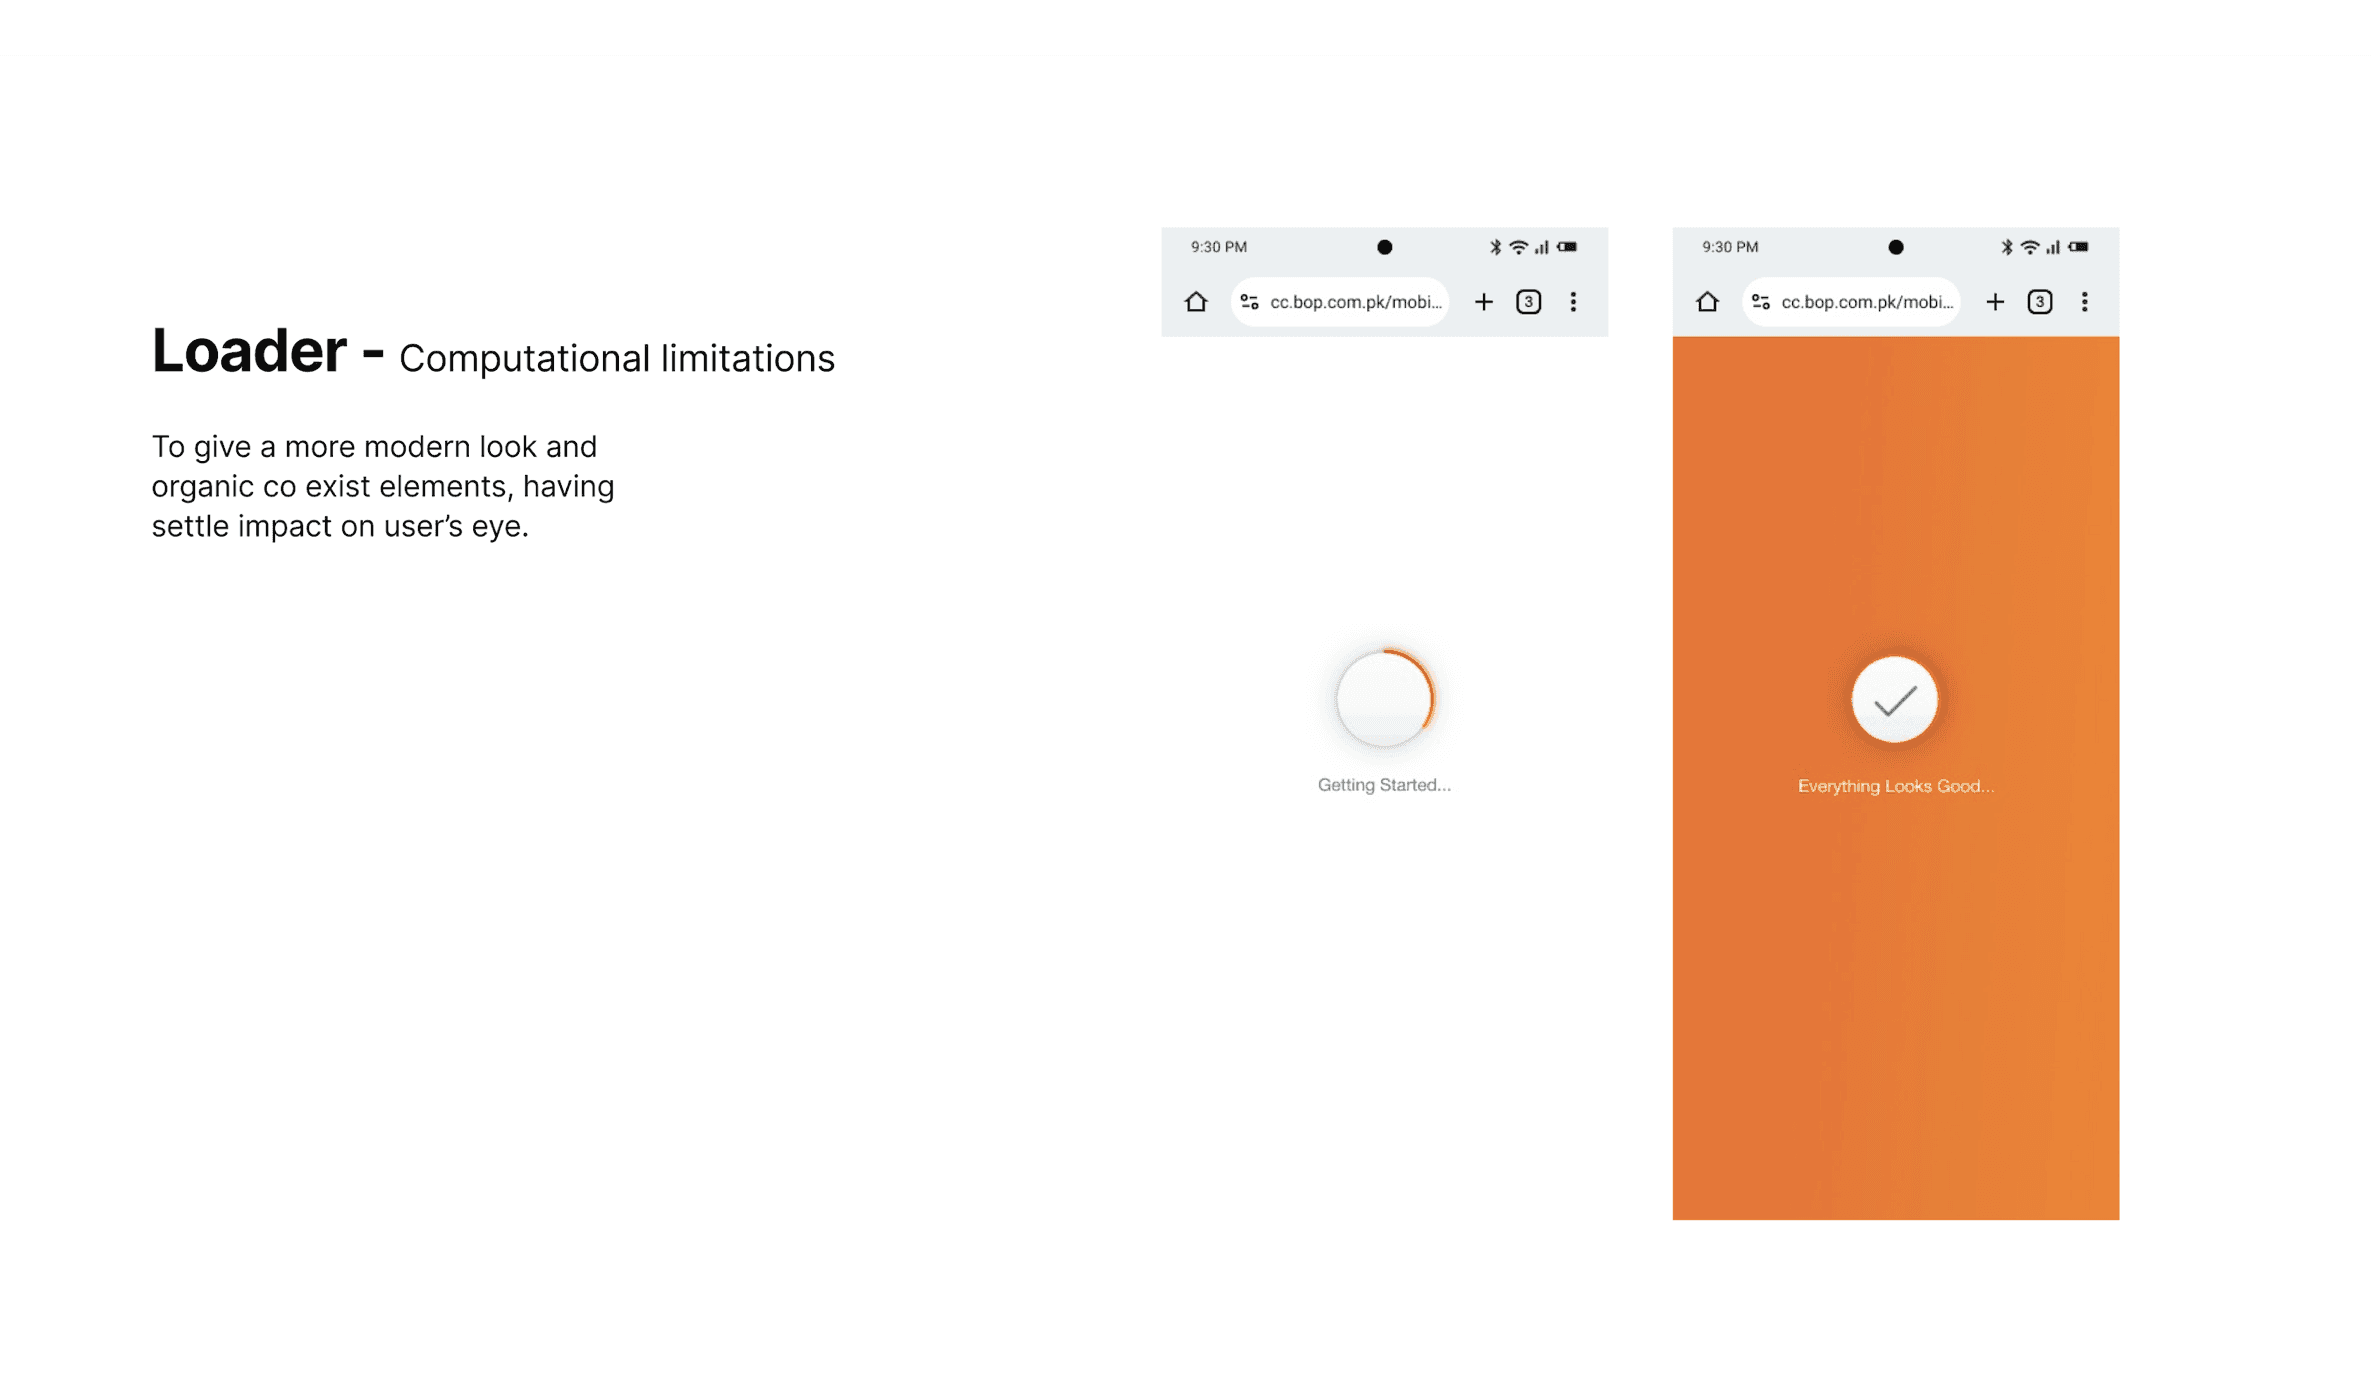Screen dimensions: 2372x1390
Task: Click site settings icon in left address bar
Action: [1249, 302]
